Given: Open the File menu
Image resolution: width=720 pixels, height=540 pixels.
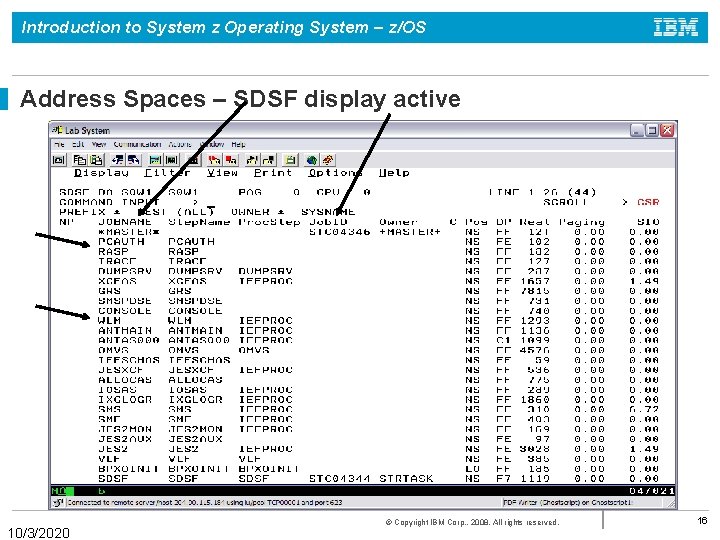Looking at the screenshot, I should pos(59,144).
